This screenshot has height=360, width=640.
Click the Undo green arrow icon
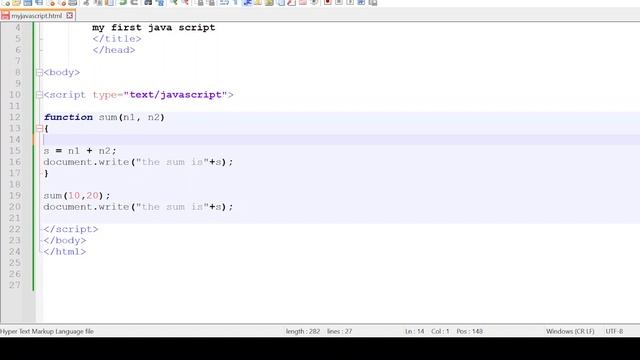point(122,3)
